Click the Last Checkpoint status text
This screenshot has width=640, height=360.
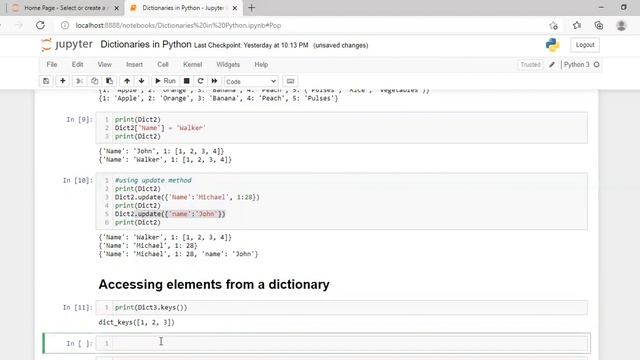[251, 45]
